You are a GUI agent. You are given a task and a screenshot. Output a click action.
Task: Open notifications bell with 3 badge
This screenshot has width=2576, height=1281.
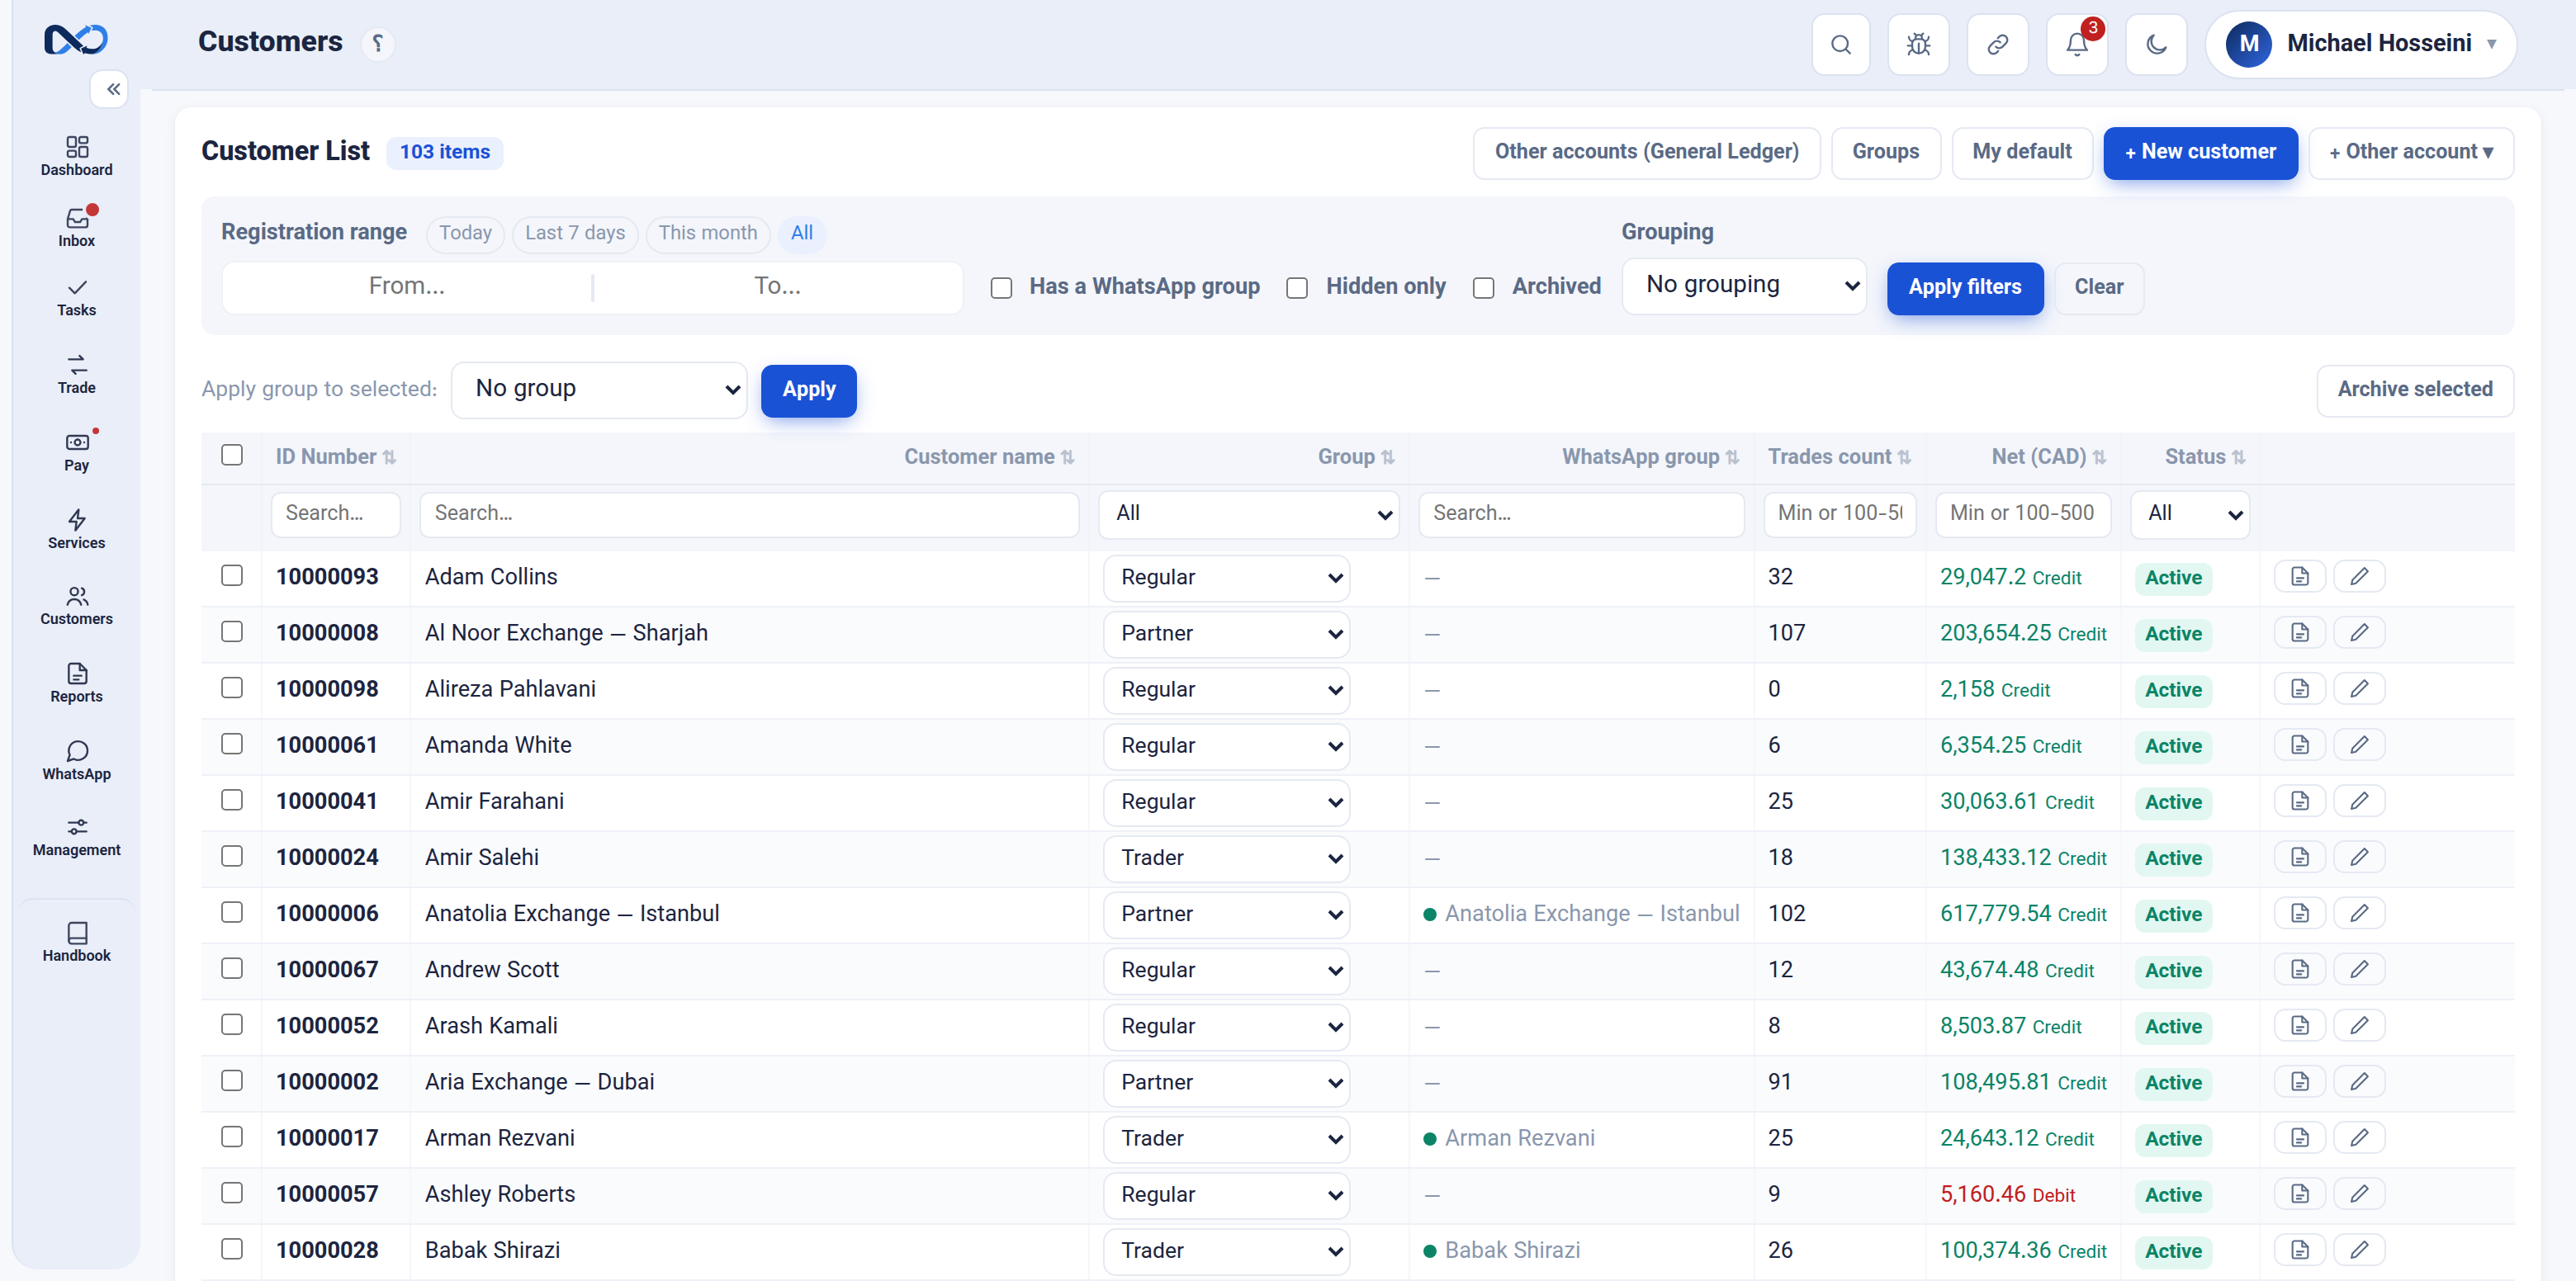[x=2077, y=44]
